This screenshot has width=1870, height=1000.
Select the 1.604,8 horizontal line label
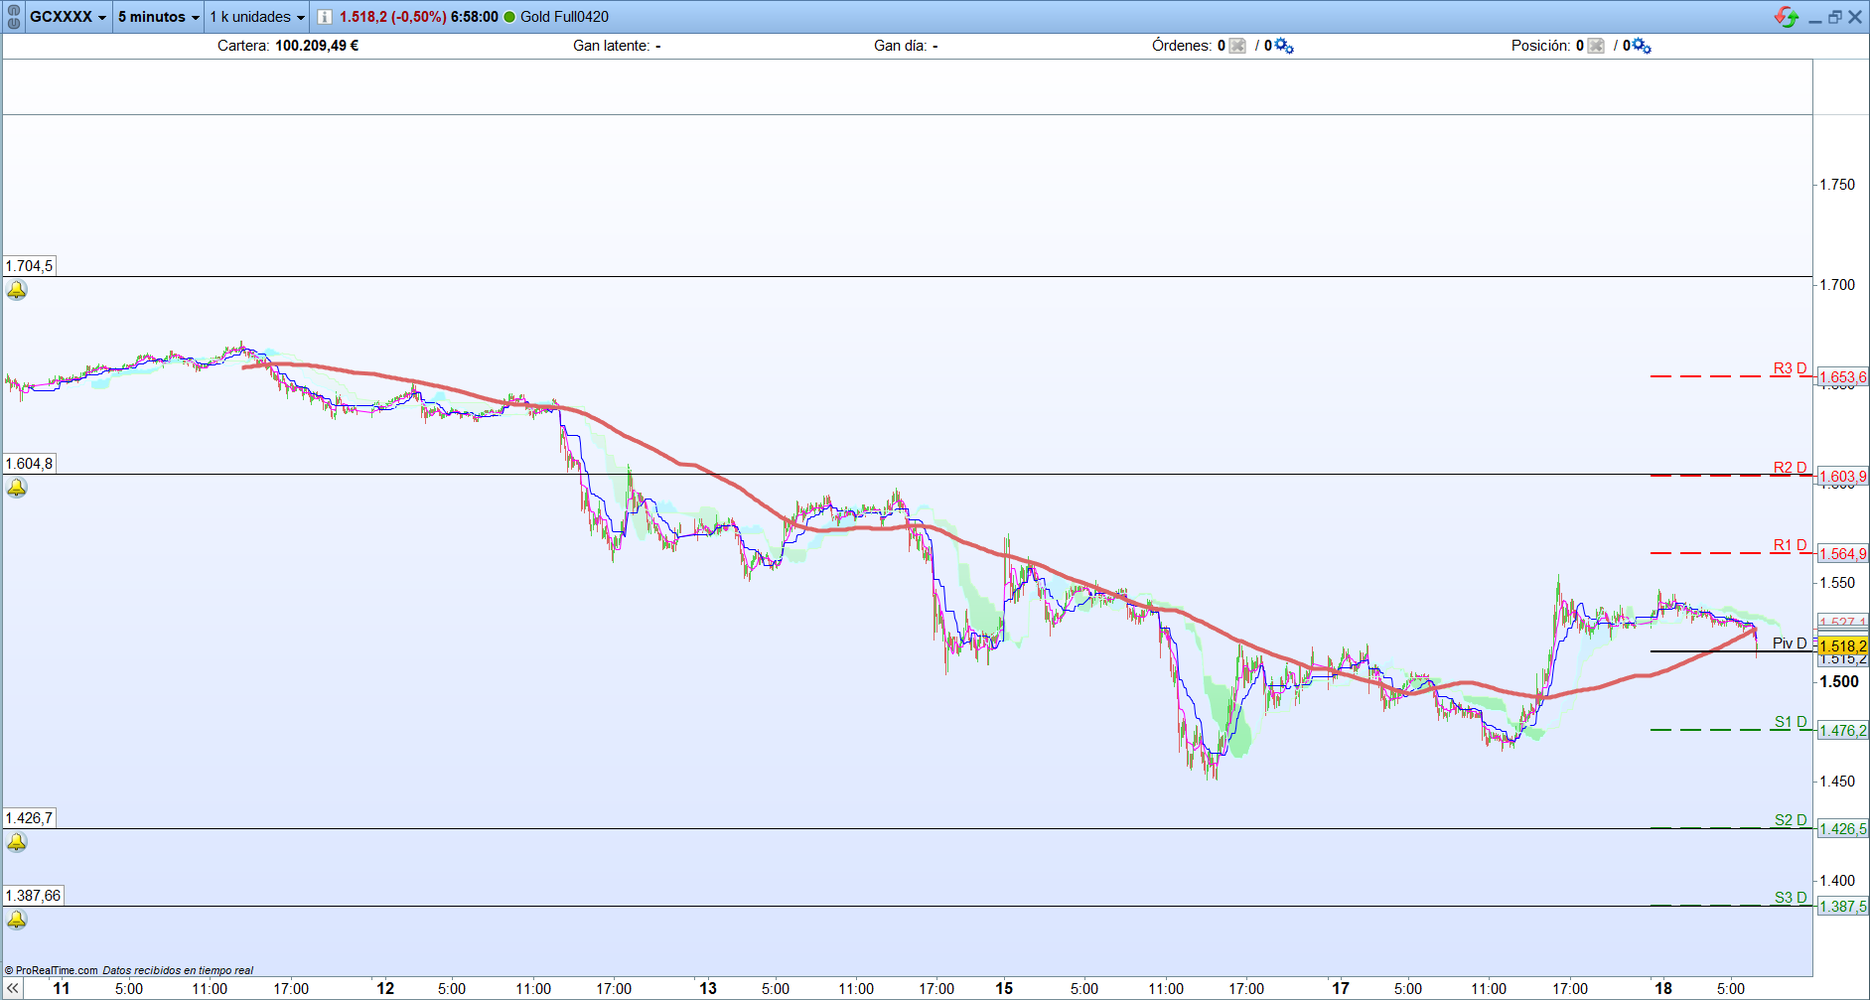[29, 464]
